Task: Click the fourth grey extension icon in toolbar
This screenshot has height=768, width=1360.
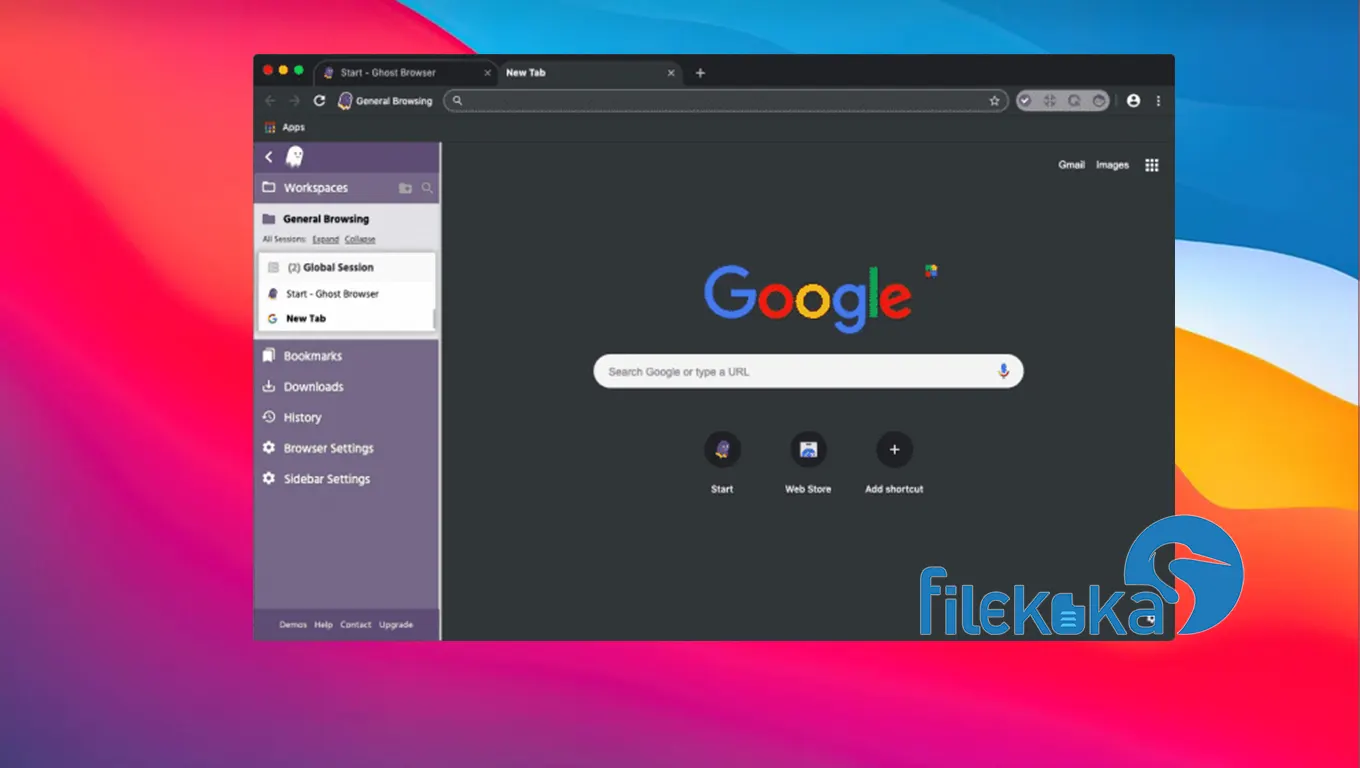Action: (x=1099, y=101)
